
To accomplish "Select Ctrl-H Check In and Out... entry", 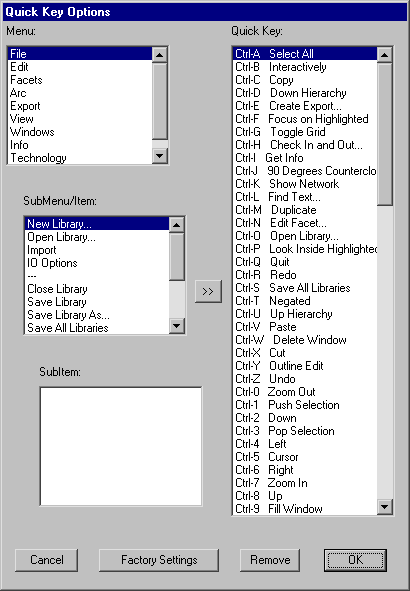I will tap(305, 145).
